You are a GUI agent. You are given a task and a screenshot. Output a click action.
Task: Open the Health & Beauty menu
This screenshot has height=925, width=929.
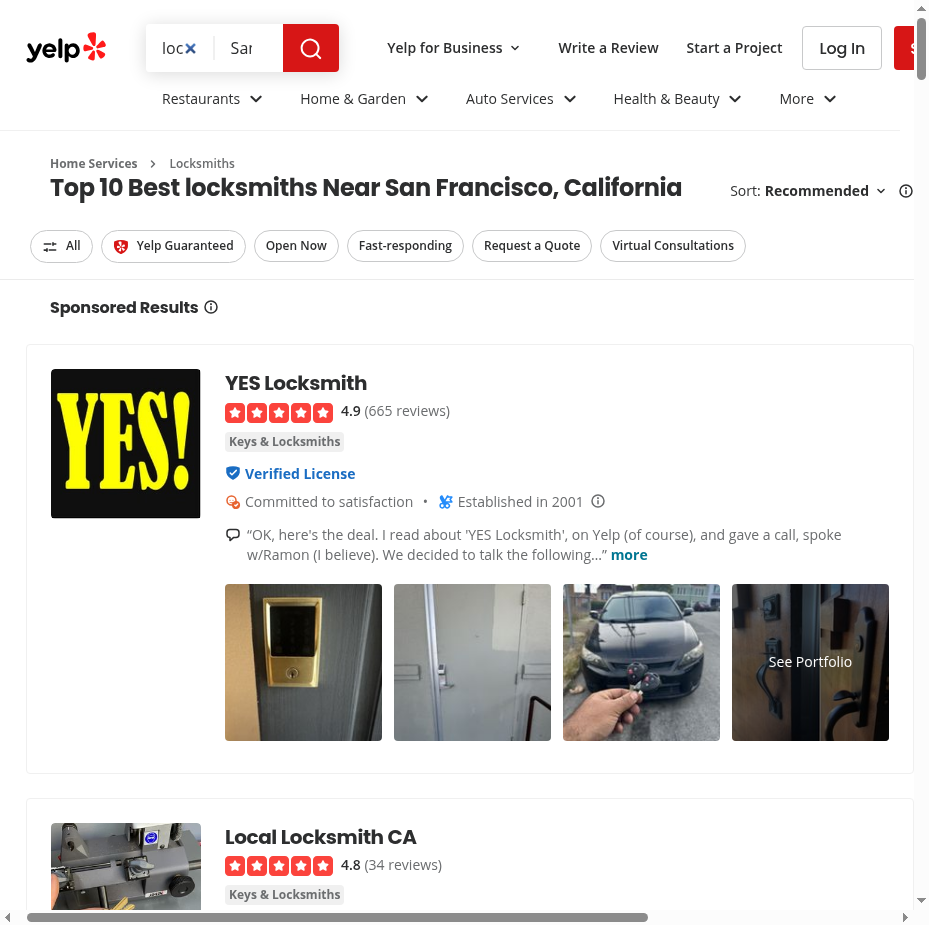click(x=677, y=99)
